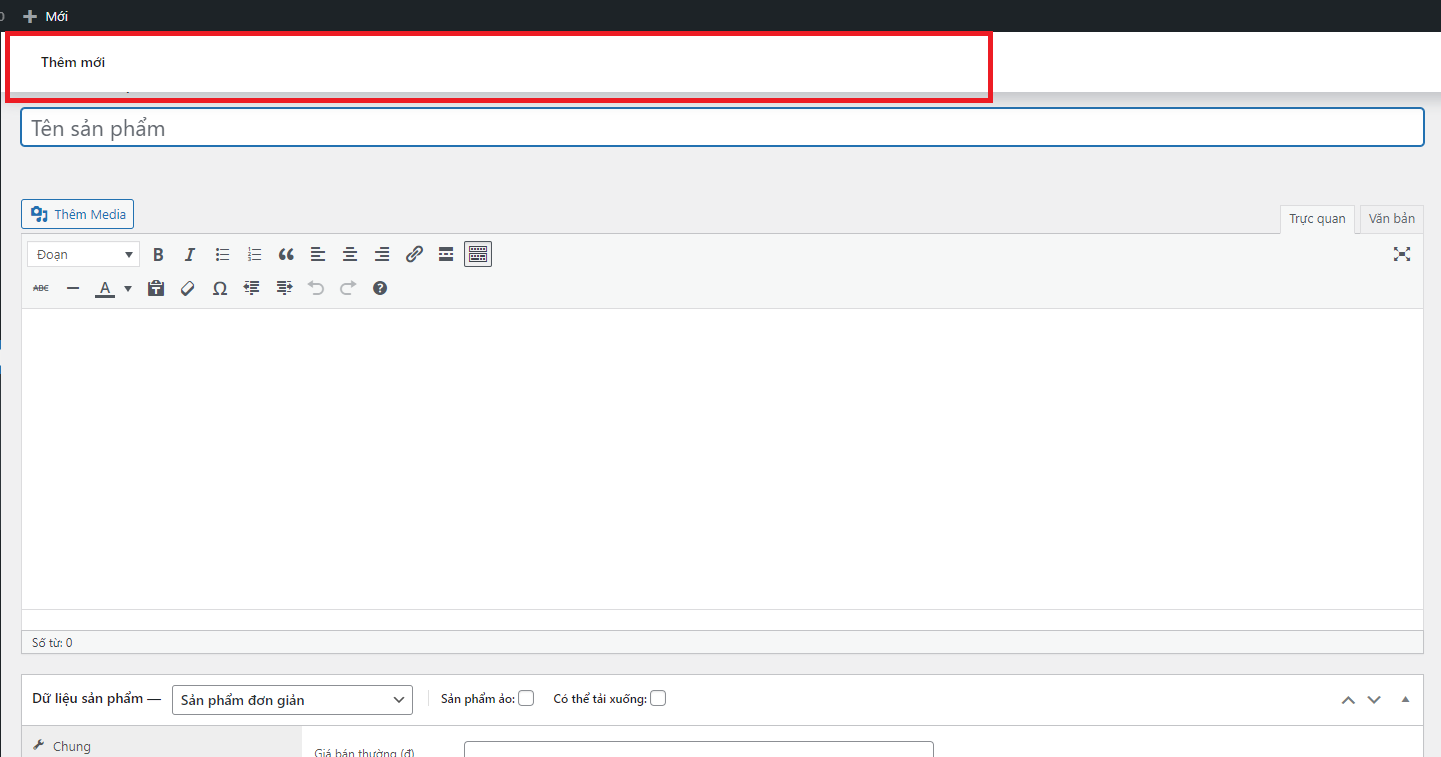The height and width of the screenshot is (757, 1441).
Task: Move product data panel down
Action: pyautogui.click(x=1374, y=700)
